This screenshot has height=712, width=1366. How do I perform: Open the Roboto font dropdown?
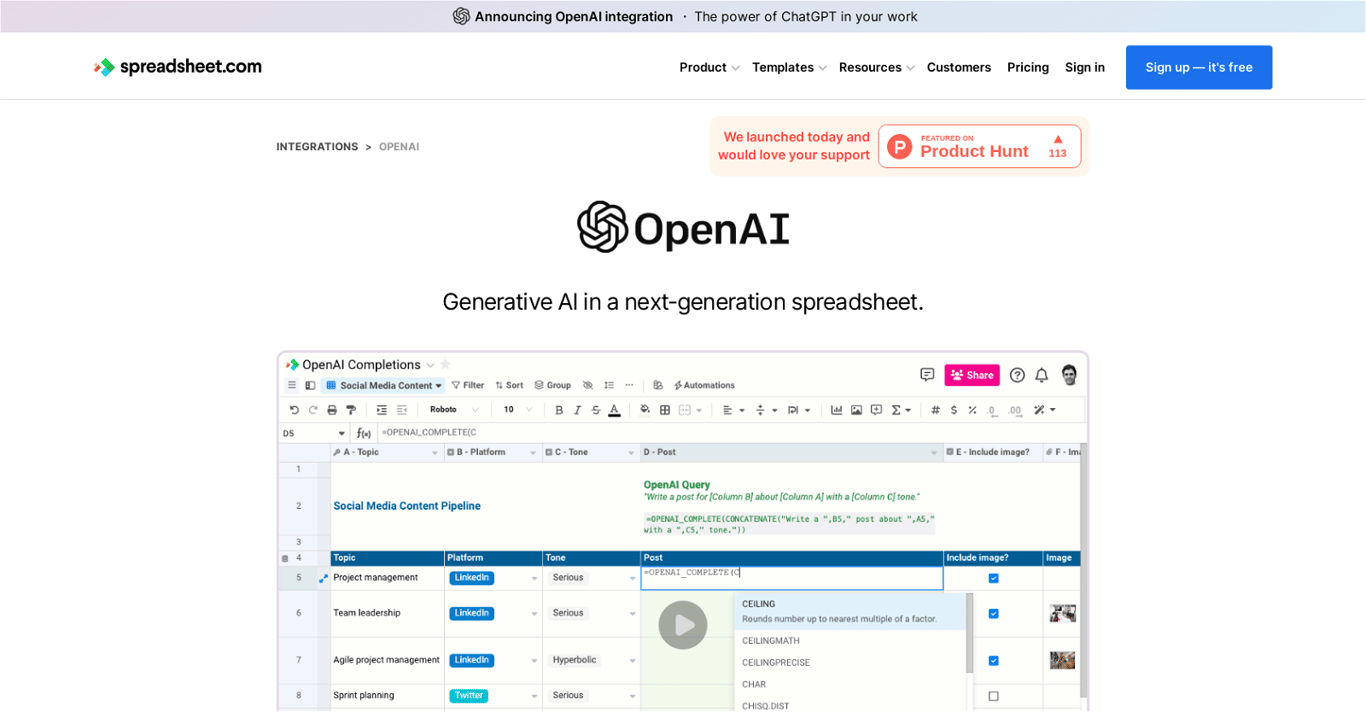tap(455, 410)
